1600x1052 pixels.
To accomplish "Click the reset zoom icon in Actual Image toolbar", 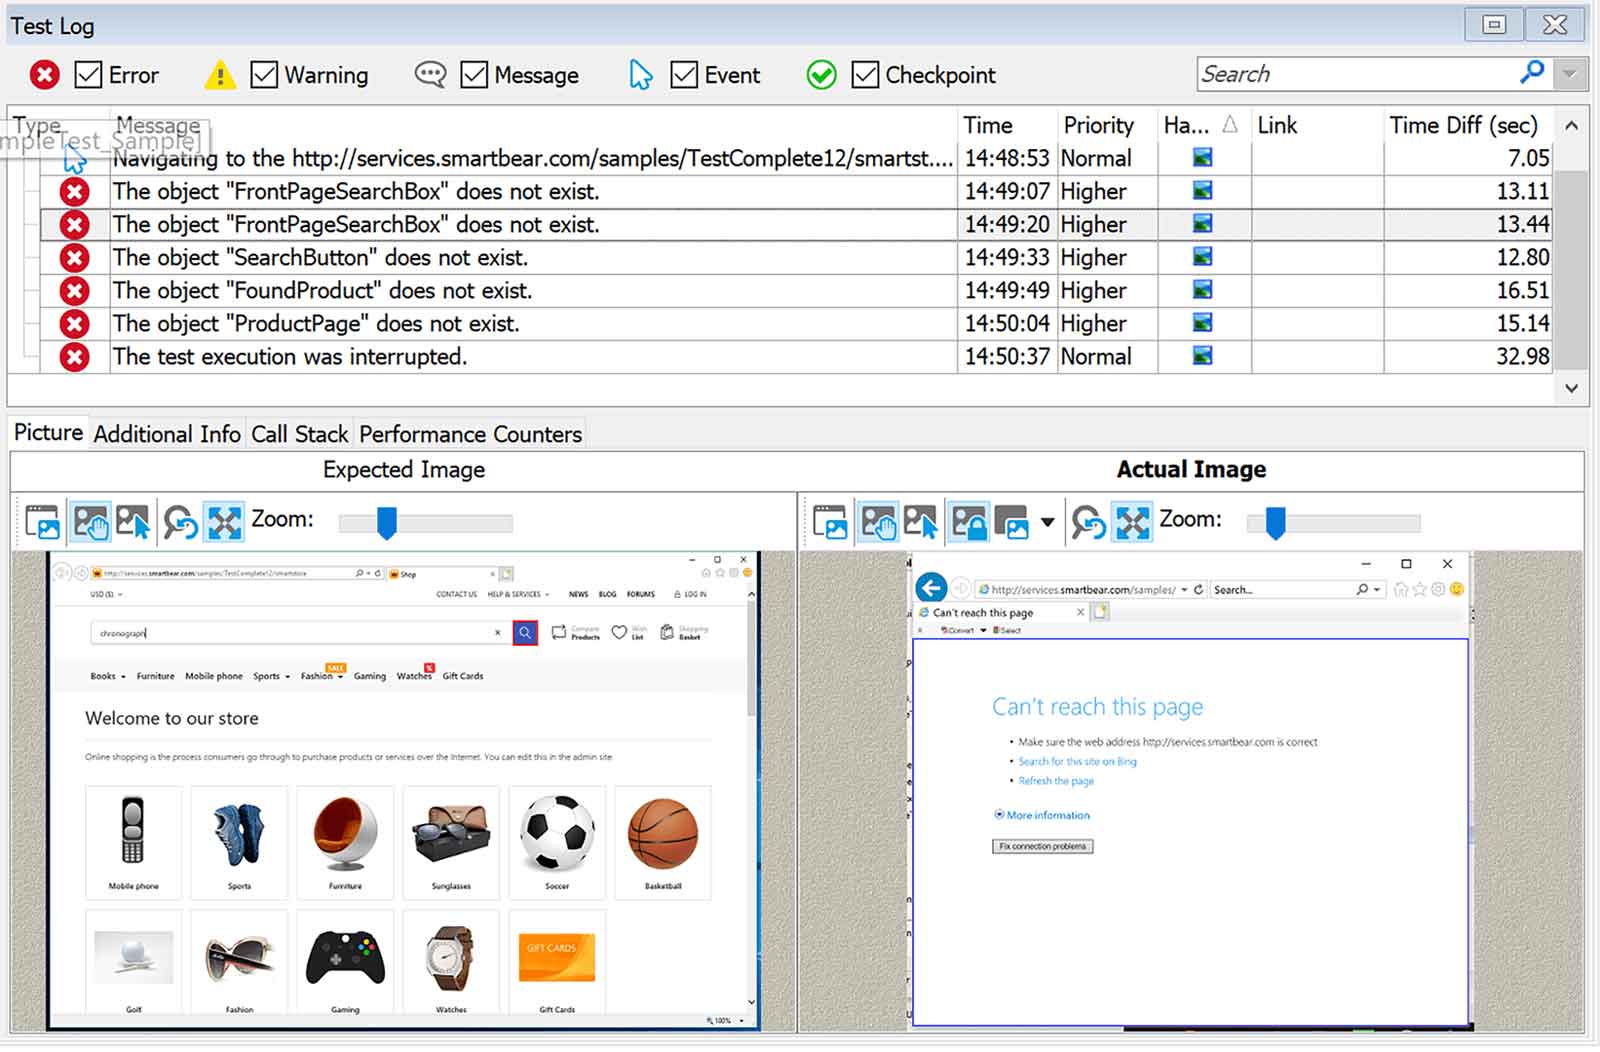I will (1088, 522).
